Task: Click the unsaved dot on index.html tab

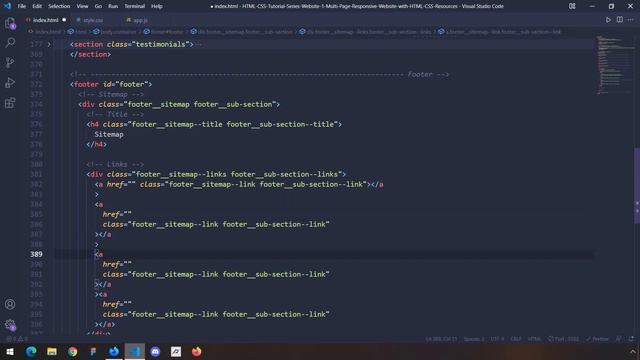Action: (x=64, y=20)
